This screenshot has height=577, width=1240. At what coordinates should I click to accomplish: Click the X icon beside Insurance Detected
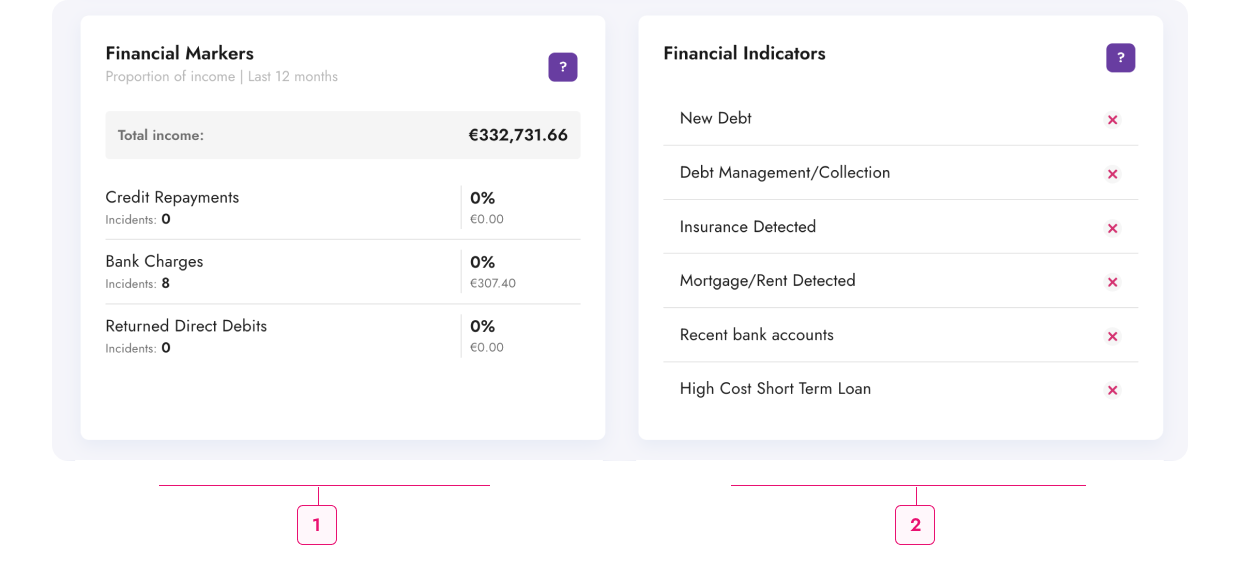(x=1112, y=228)
